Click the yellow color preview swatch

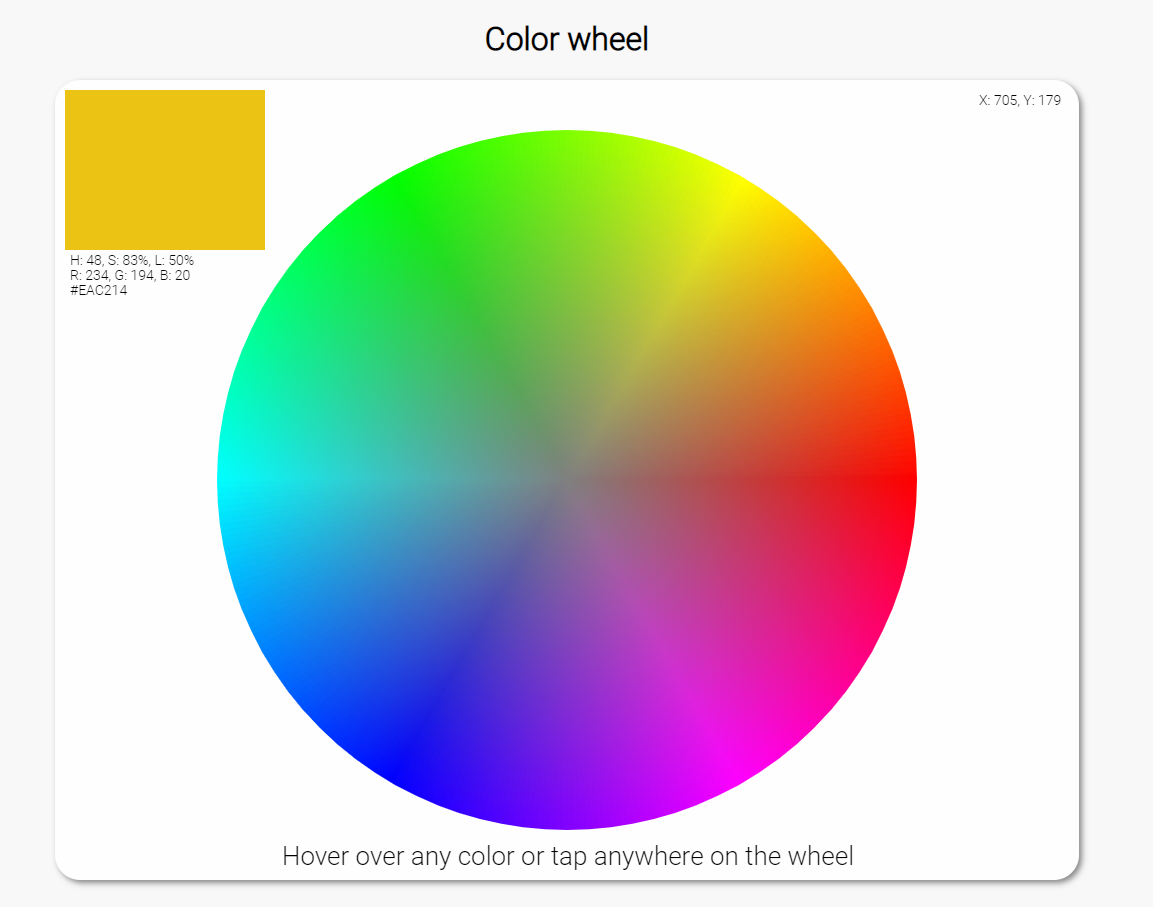[x=165, y=168]
